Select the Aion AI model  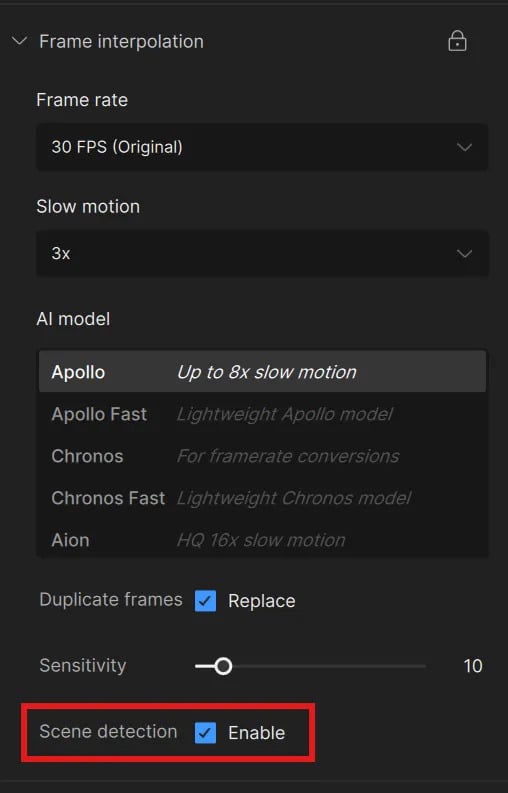pos(262,540)
